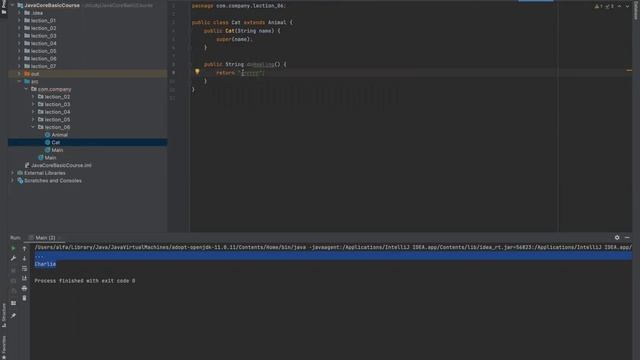
Task: Click the scroll-to-end console icon
Action: coord(24,278)
